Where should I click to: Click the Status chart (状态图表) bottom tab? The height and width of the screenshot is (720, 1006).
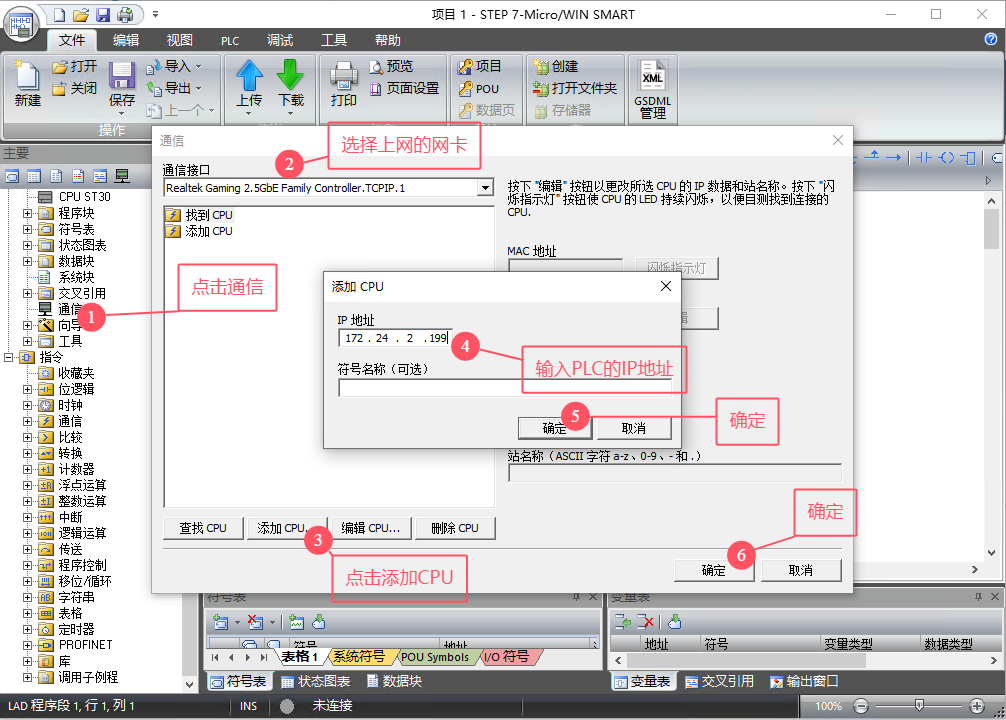[316, 681]
